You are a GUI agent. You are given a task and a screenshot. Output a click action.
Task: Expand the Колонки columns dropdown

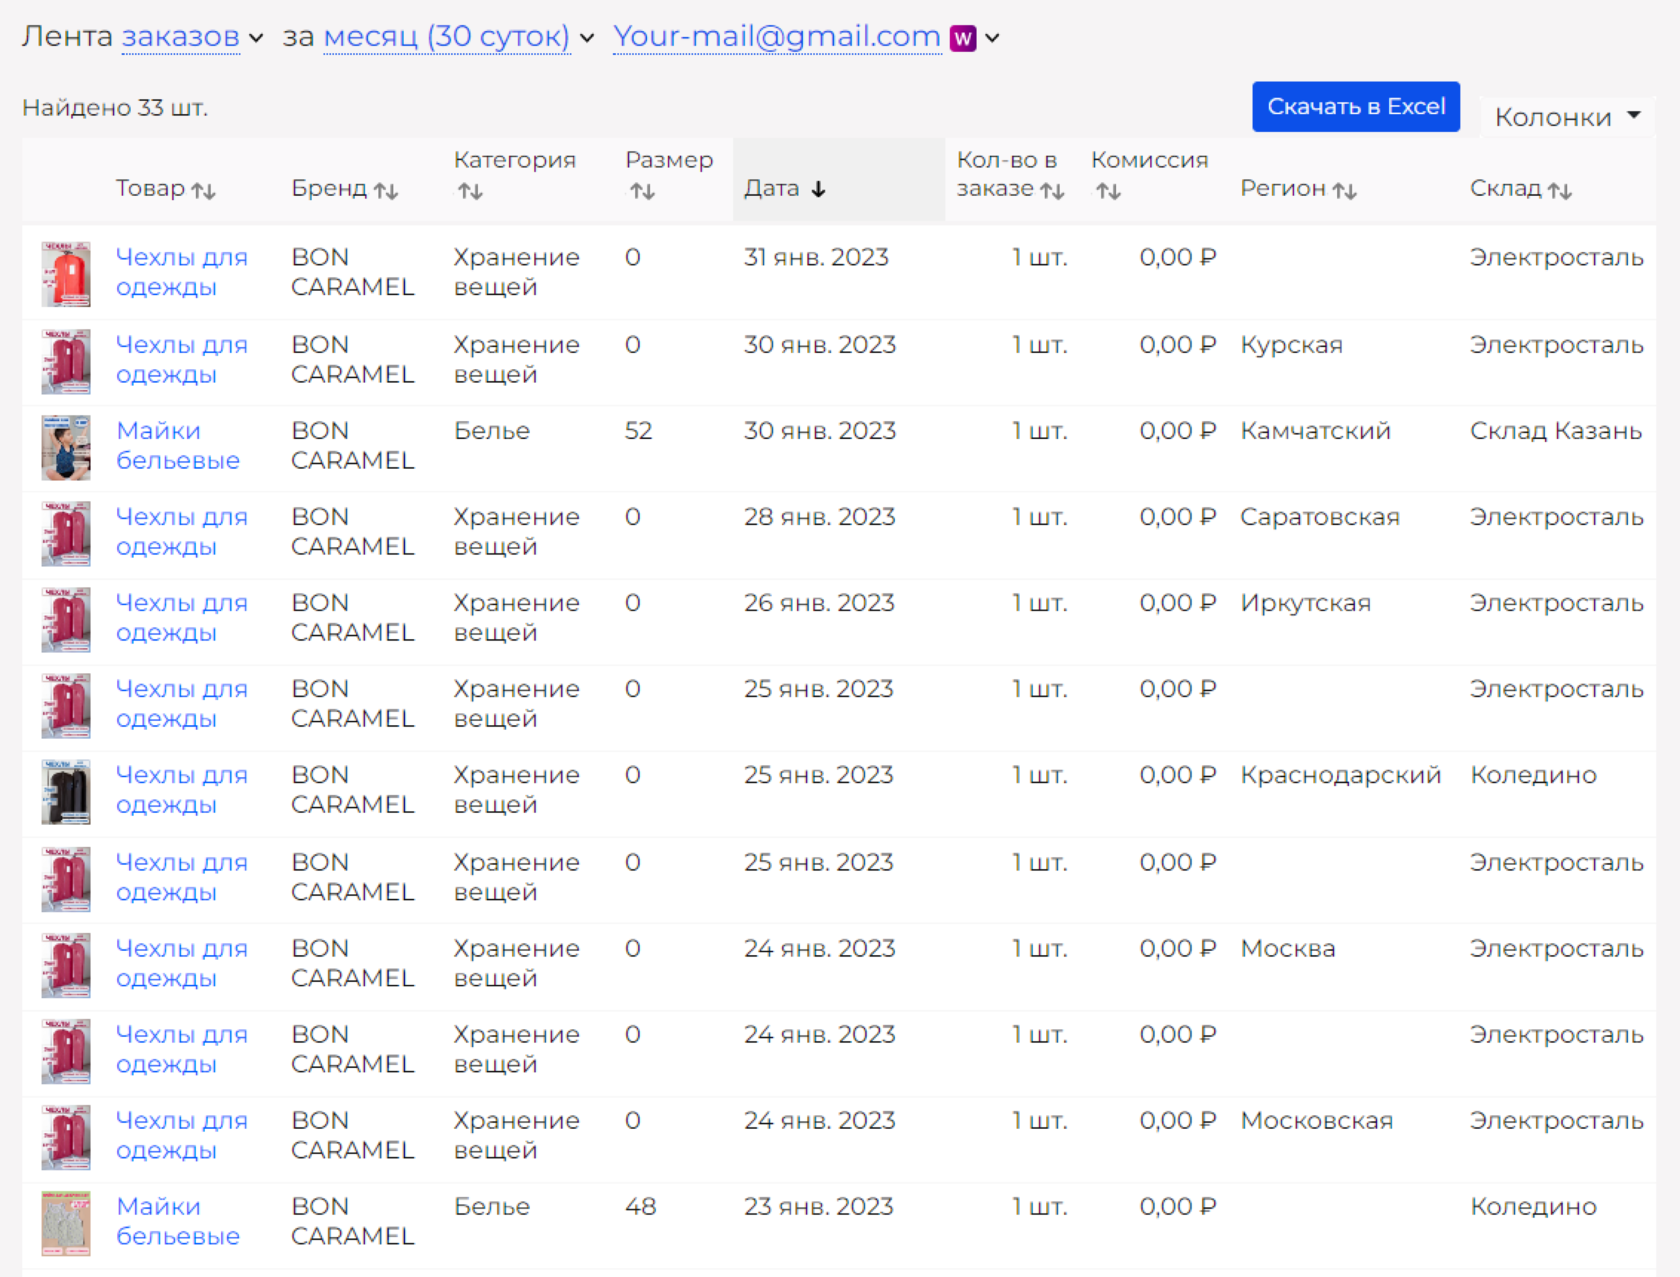tap(1567, 117)
